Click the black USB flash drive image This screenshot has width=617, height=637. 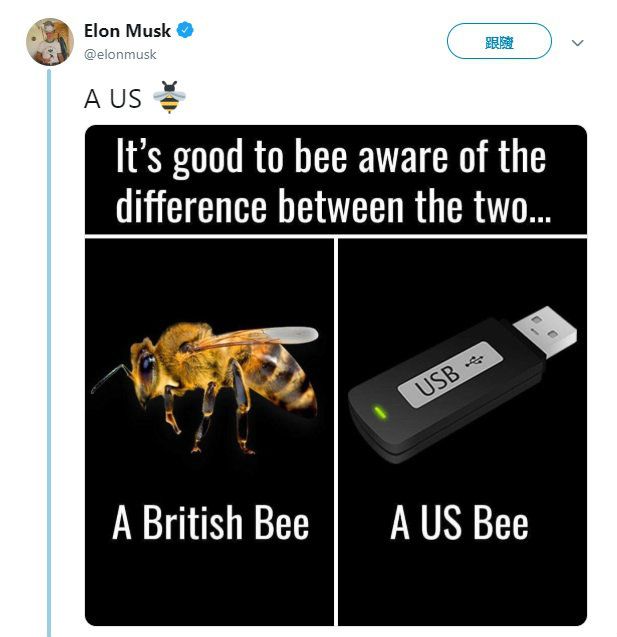[x=462, y=385]
